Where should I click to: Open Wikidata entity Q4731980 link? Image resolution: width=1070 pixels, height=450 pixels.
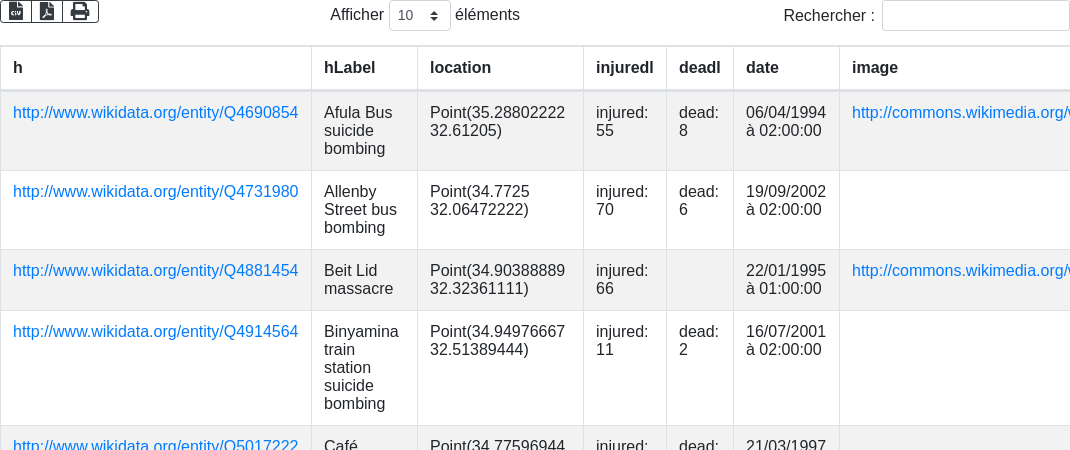pyautogui.click(x=155, y=192)
